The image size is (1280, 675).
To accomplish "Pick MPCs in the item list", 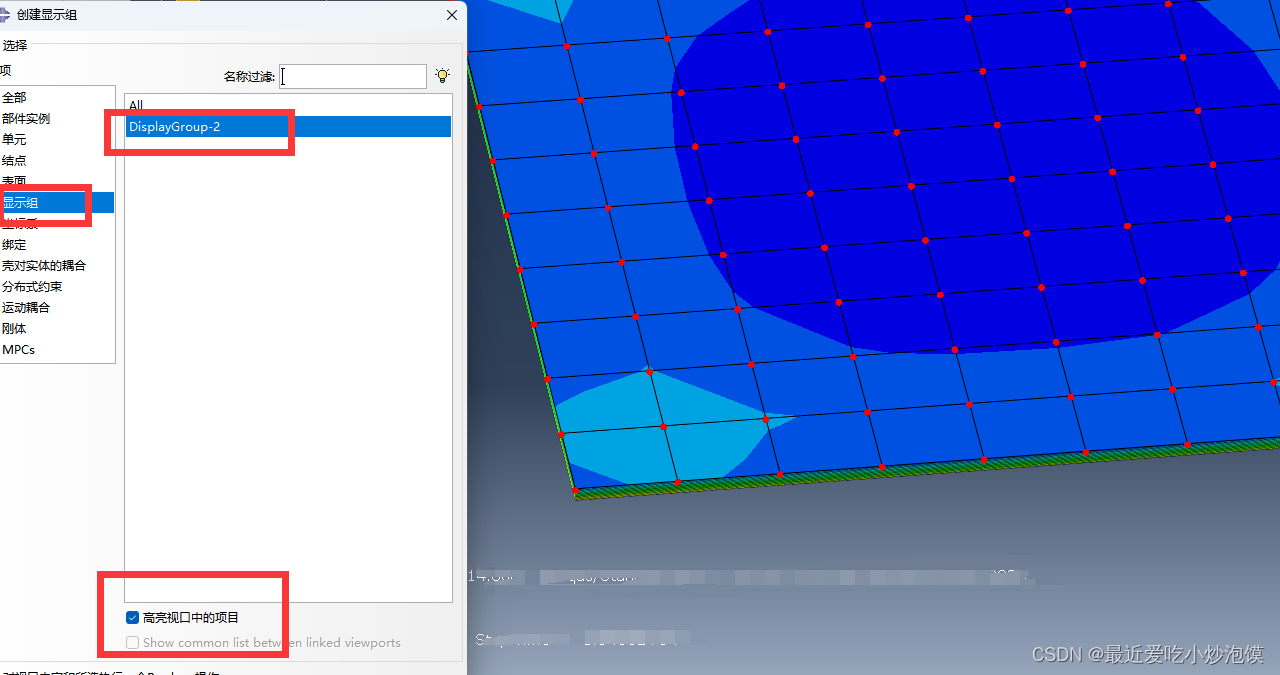I will 18,350.
